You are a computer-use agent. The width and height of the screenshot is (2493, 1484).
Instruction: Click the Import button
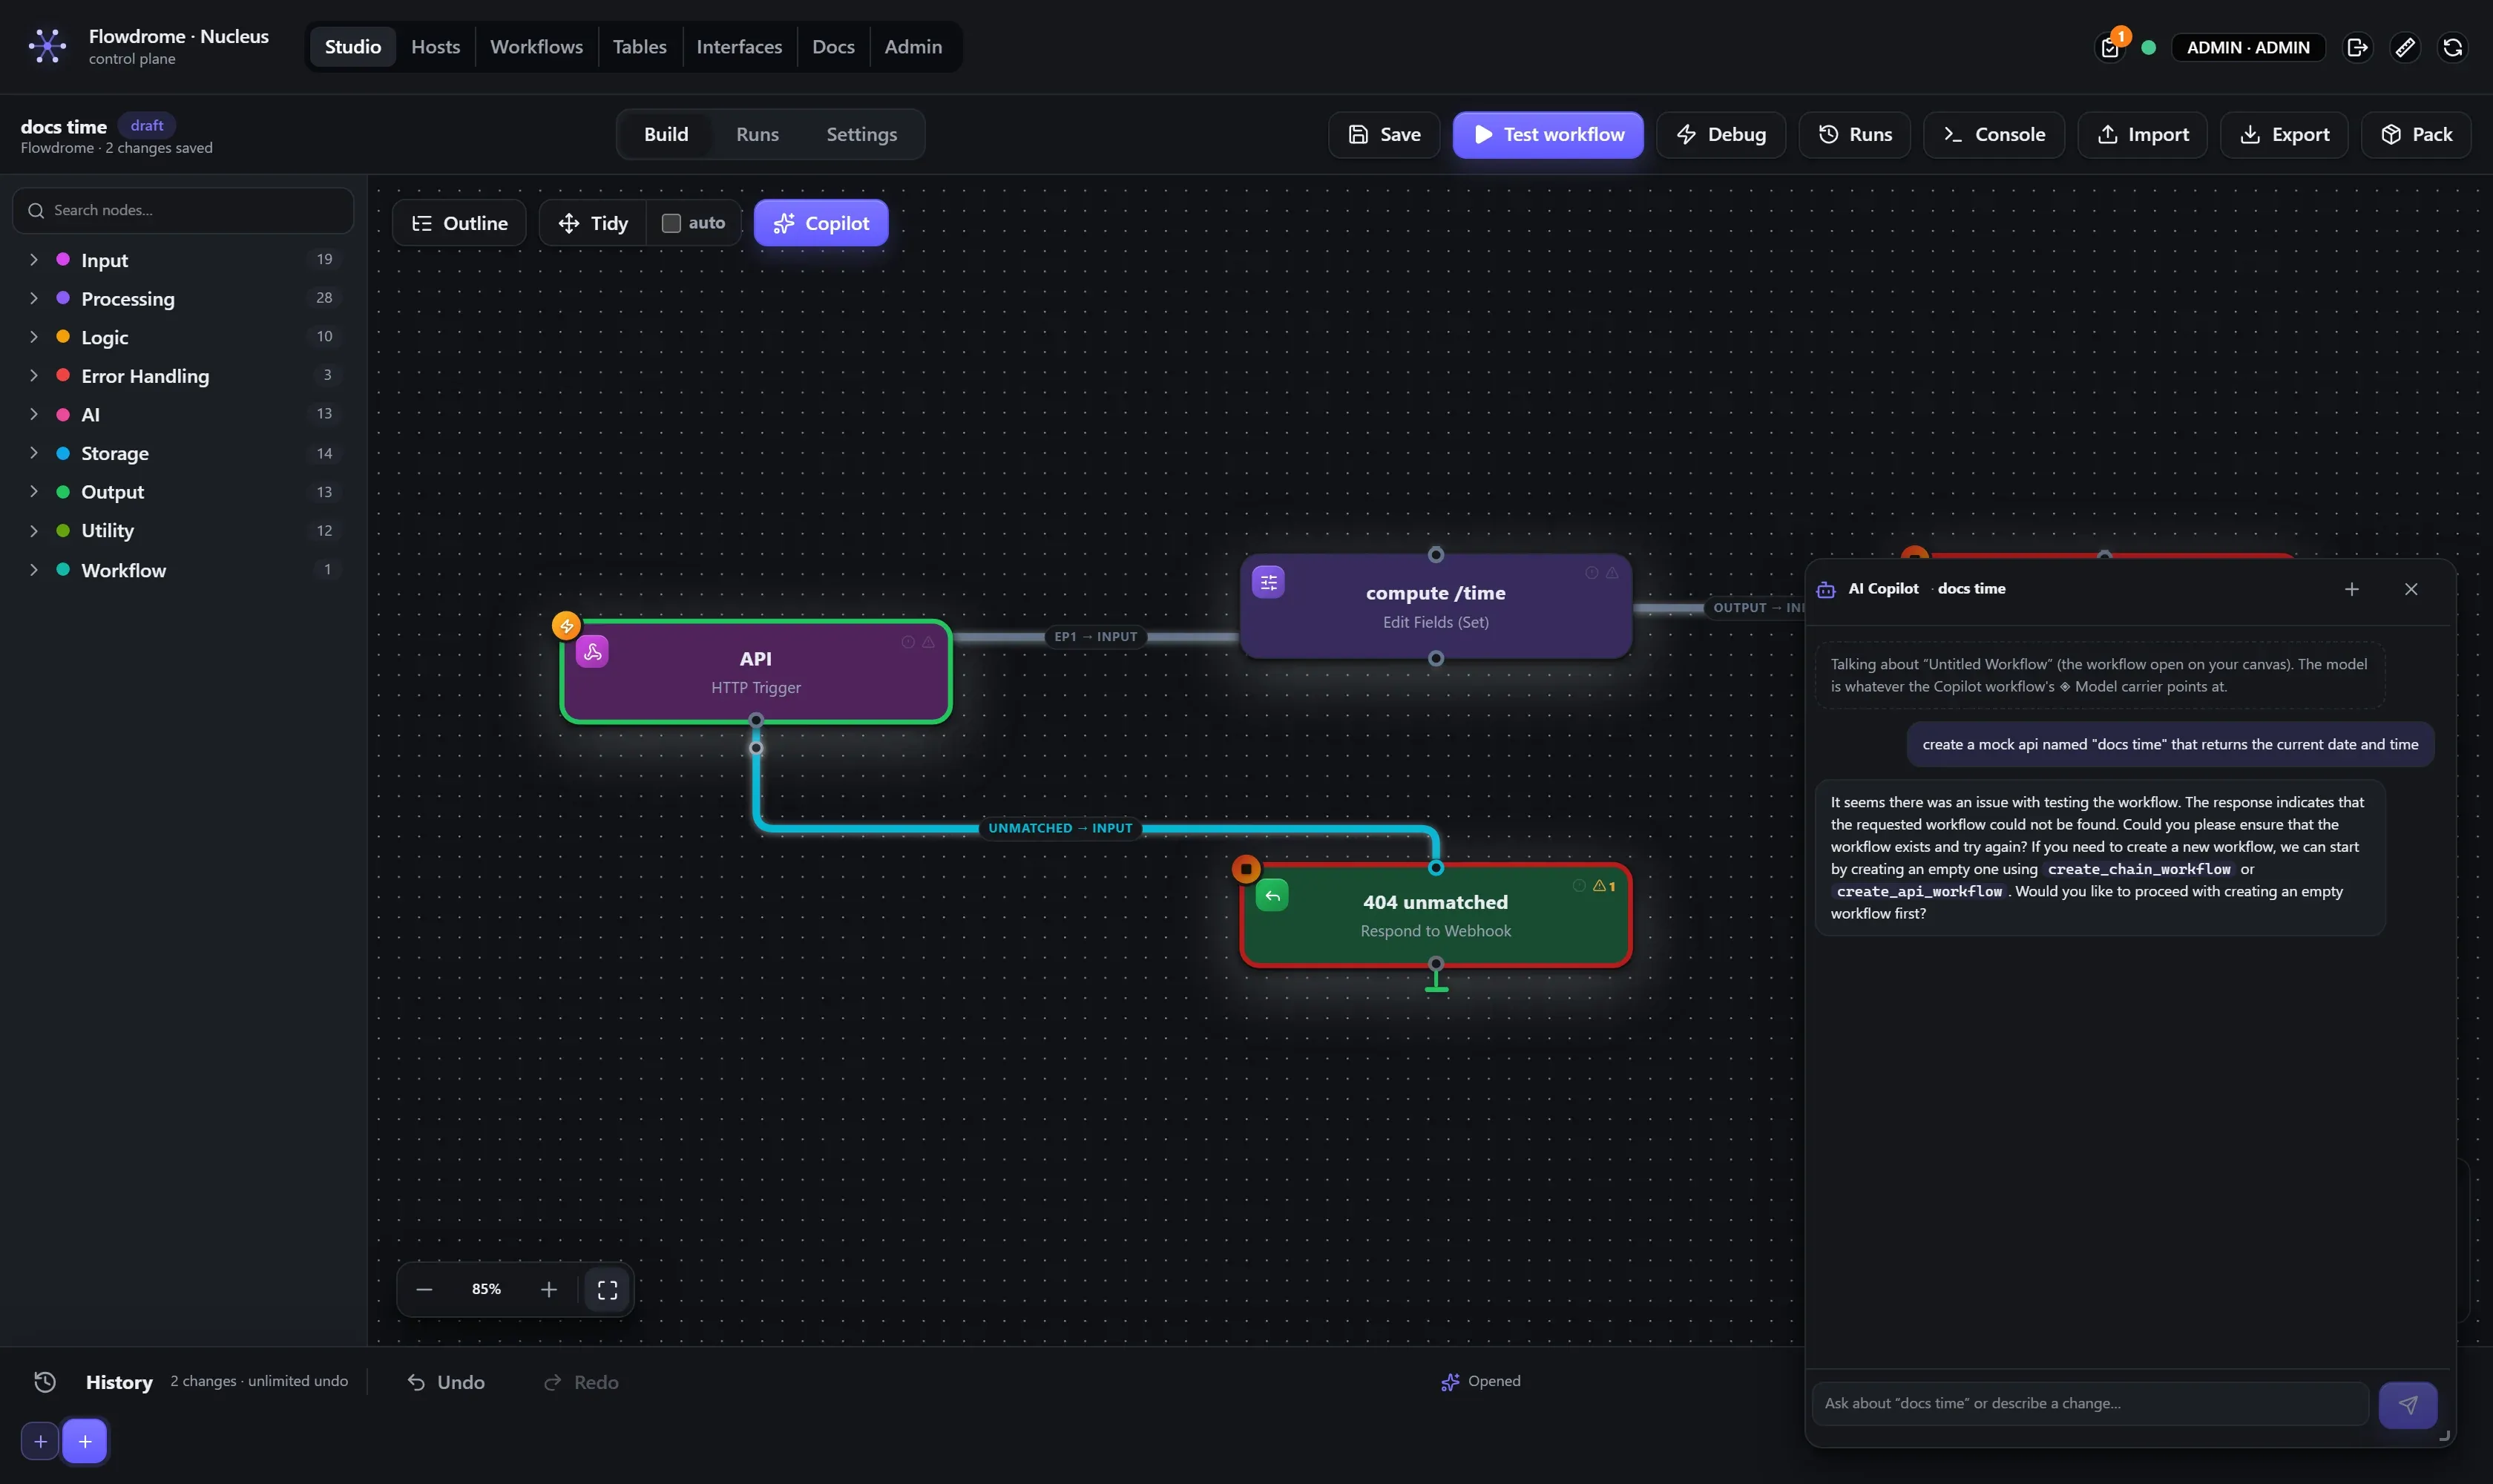click(2143, 135)
